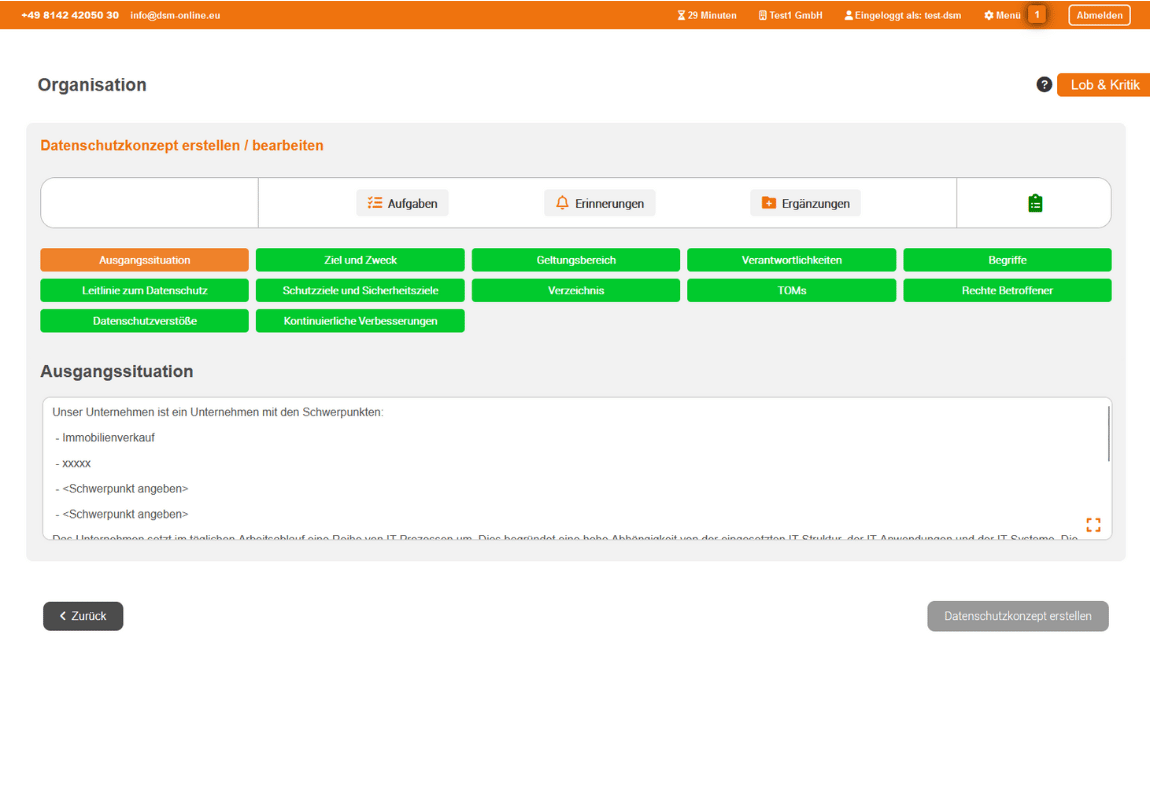Open the TOMs section

(x=791, y=290)
